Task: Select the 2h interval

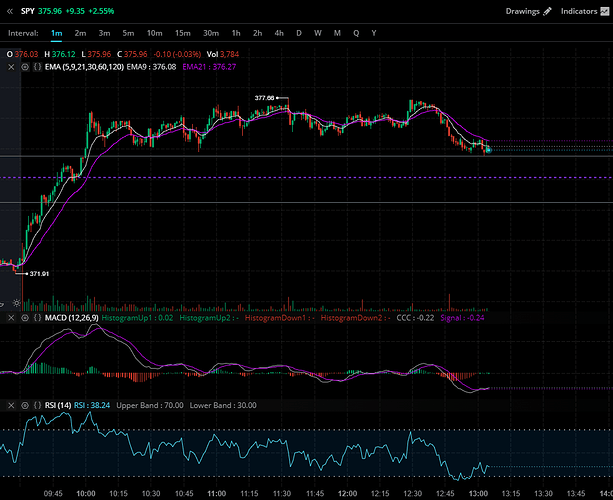Action: (x=257, y=33)
